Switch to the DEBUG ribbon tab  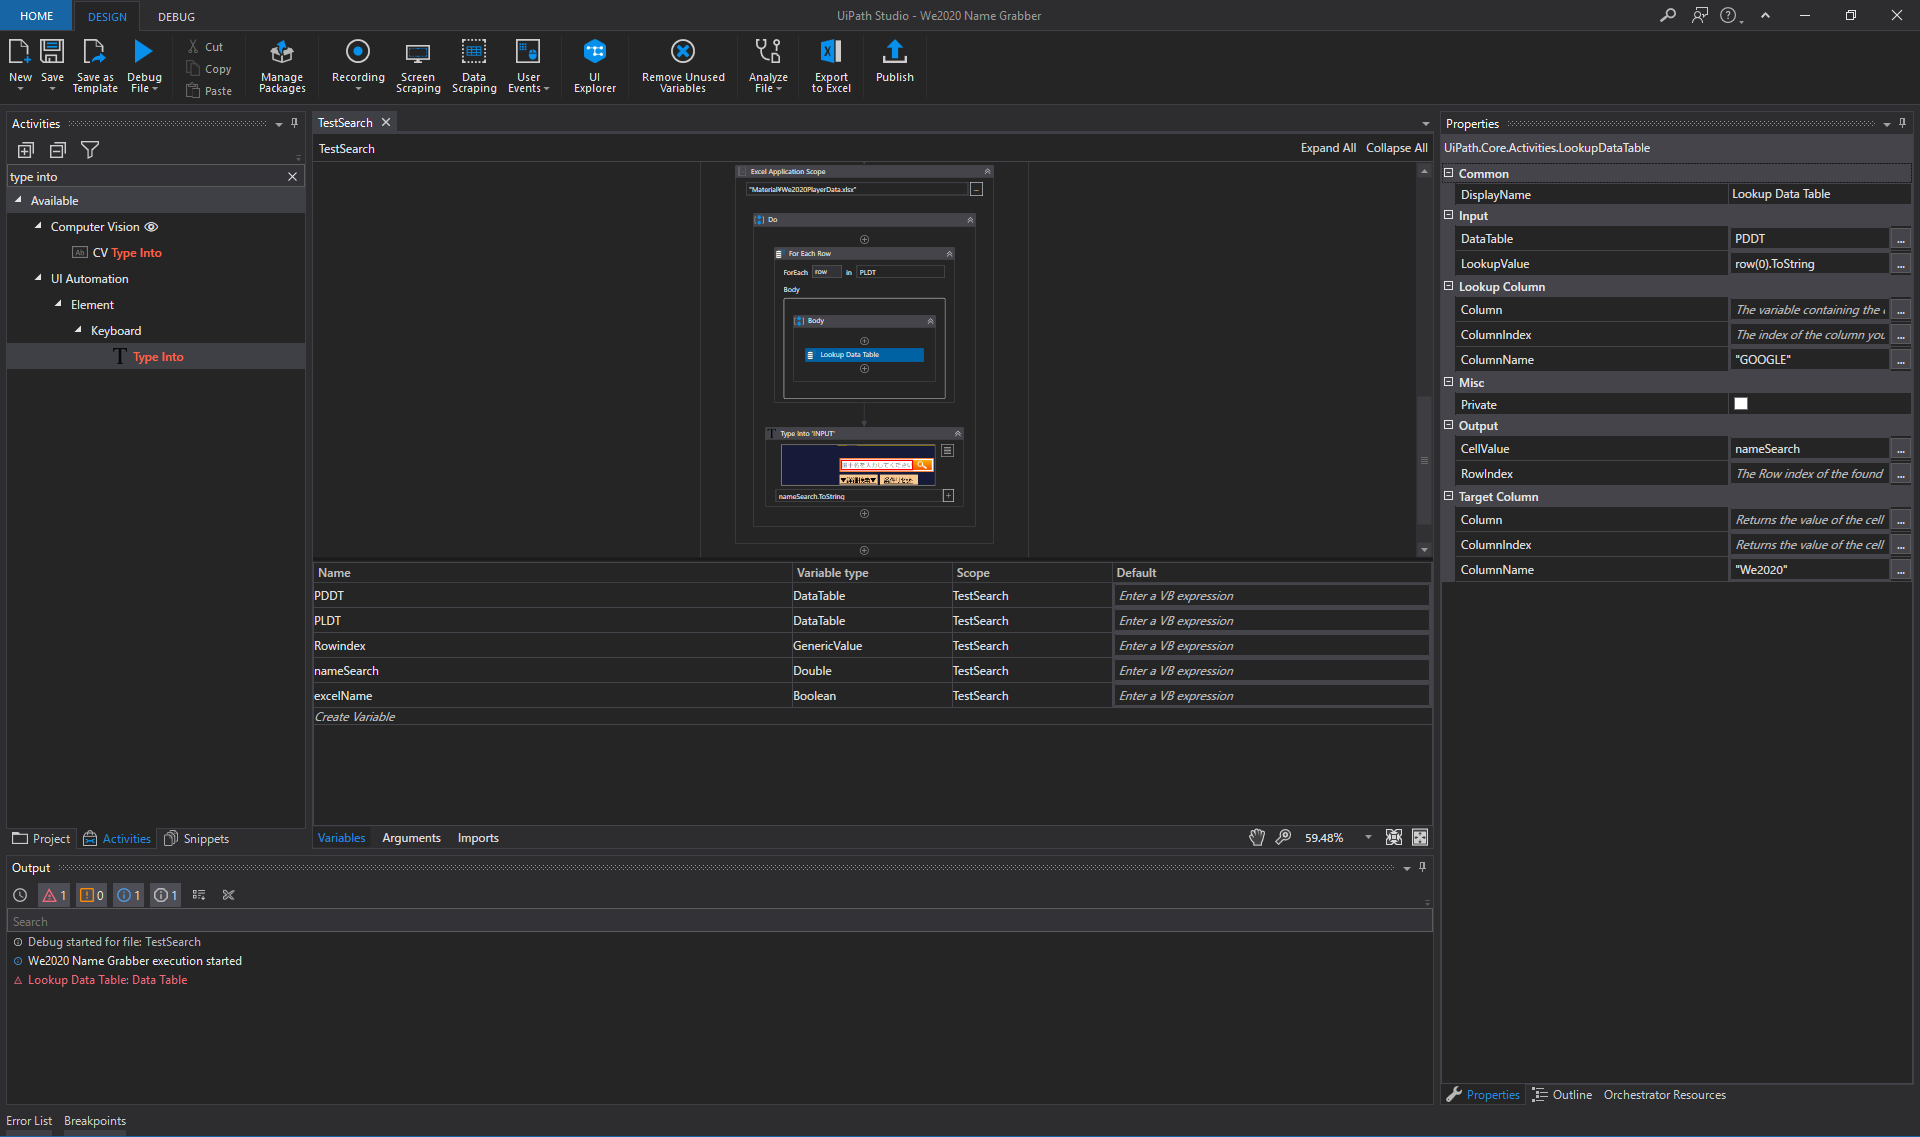[x=176, y=16]
